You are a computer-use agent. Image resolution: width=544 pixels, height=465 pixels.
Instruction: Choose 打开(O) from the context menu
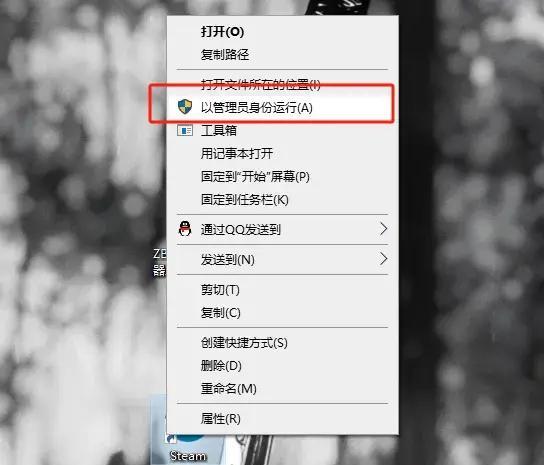coord(282,32)
